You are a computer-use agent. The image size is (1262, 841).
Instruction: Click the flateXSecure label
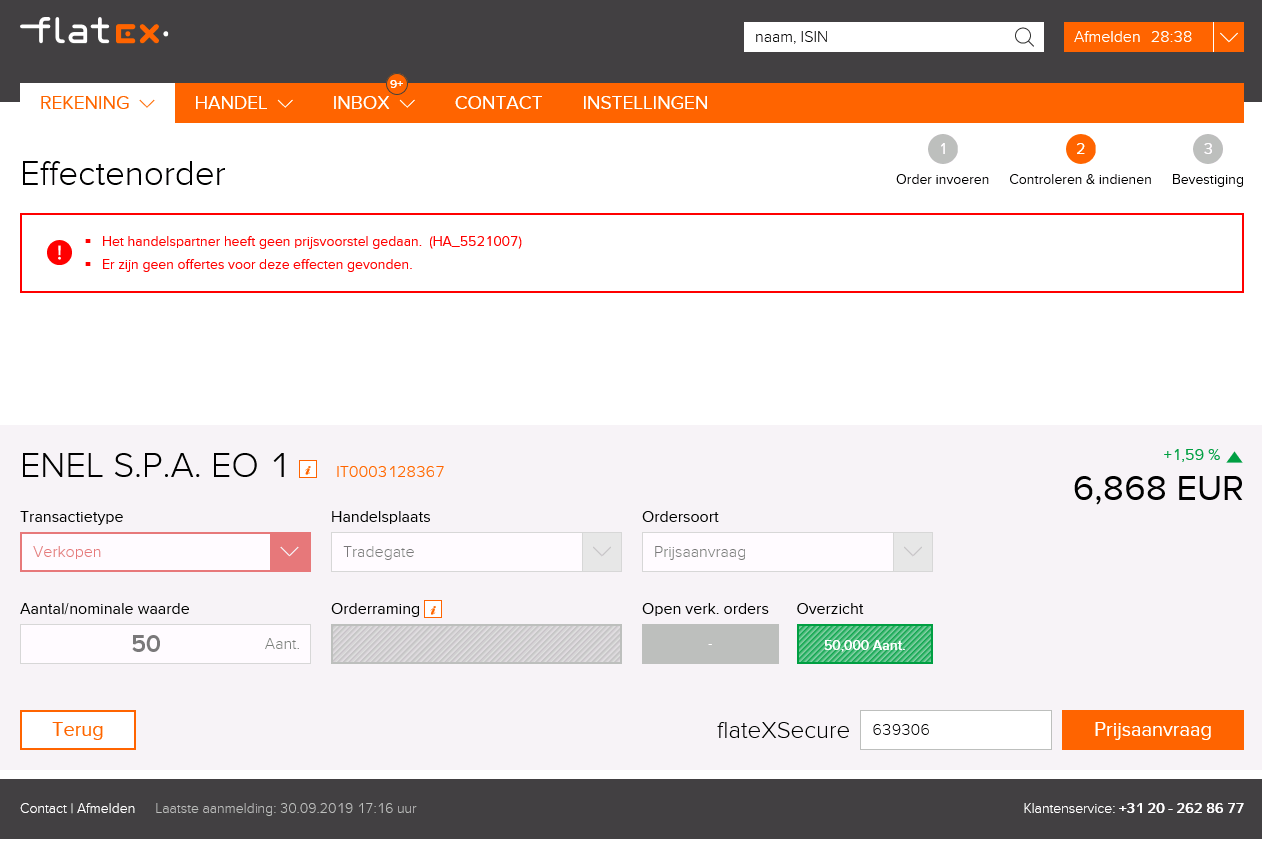click(x=783, y=731)
